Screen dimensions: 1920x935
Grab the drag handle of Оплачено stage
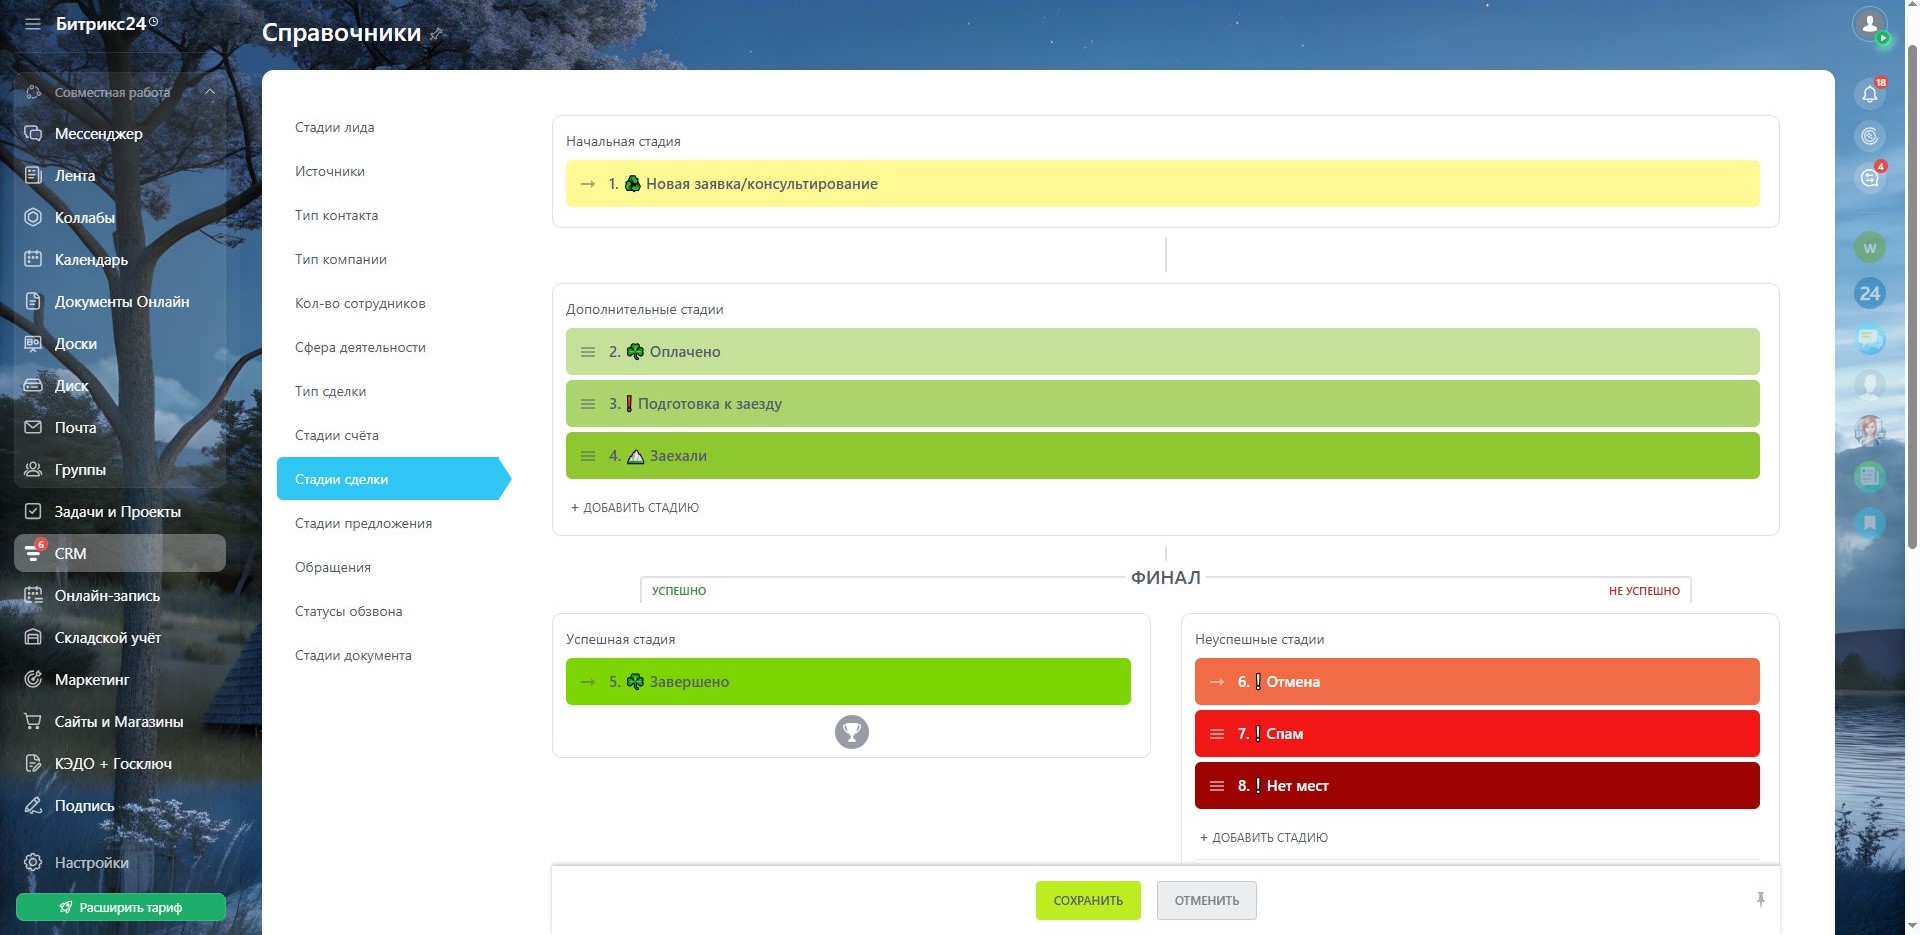[x=588, y=352]
